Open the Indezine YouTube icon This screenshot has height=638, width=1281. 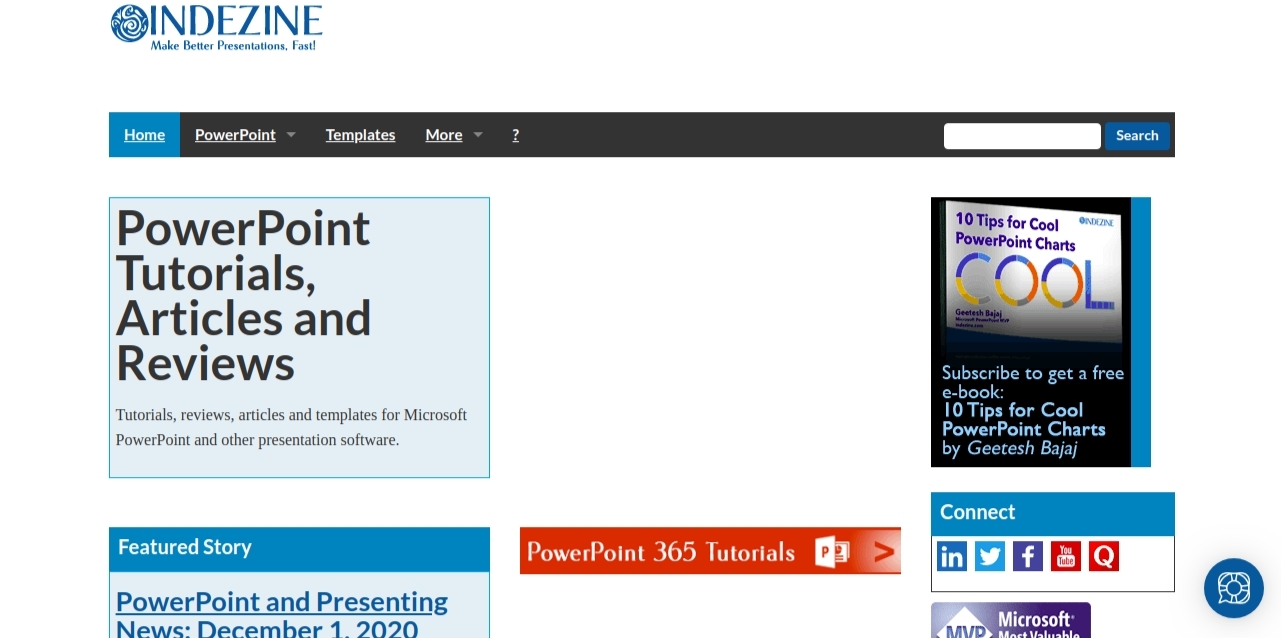[x=1066, y=556]
